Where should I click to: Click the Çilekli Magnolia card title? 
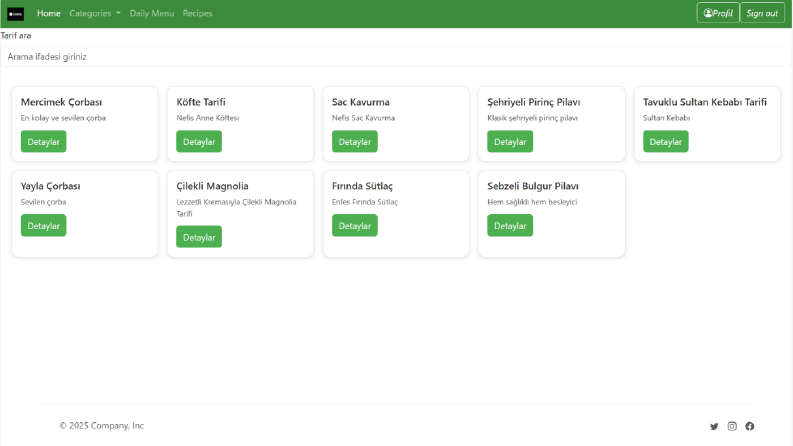pyautogui.click(x=212, y=186)
